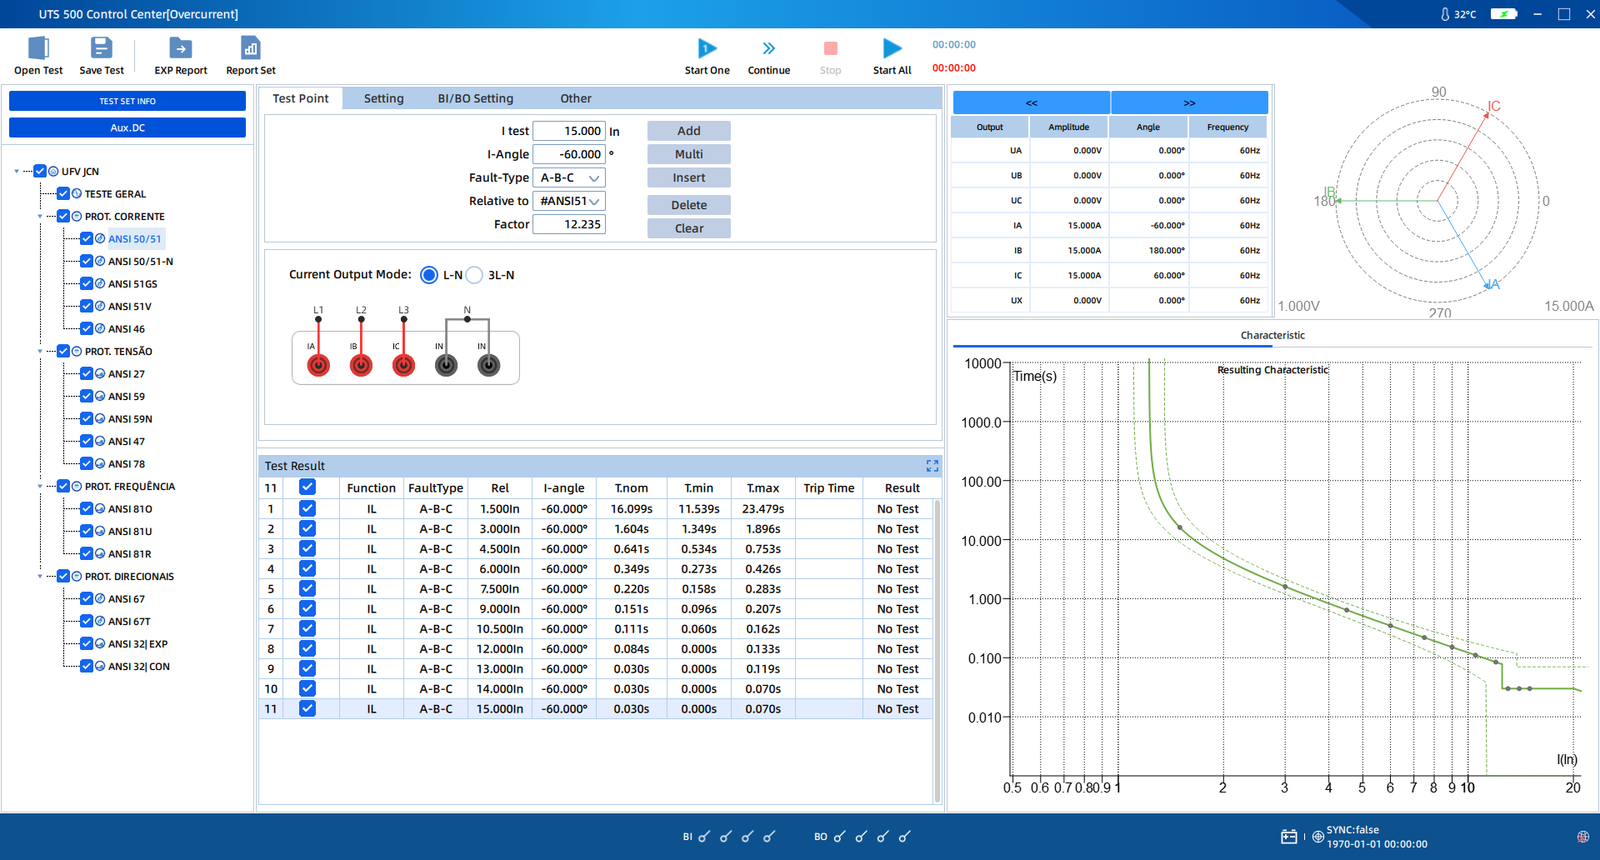Click Aux.DC button
Viewport: 1600px width, 860px height.
pos(127,128)
